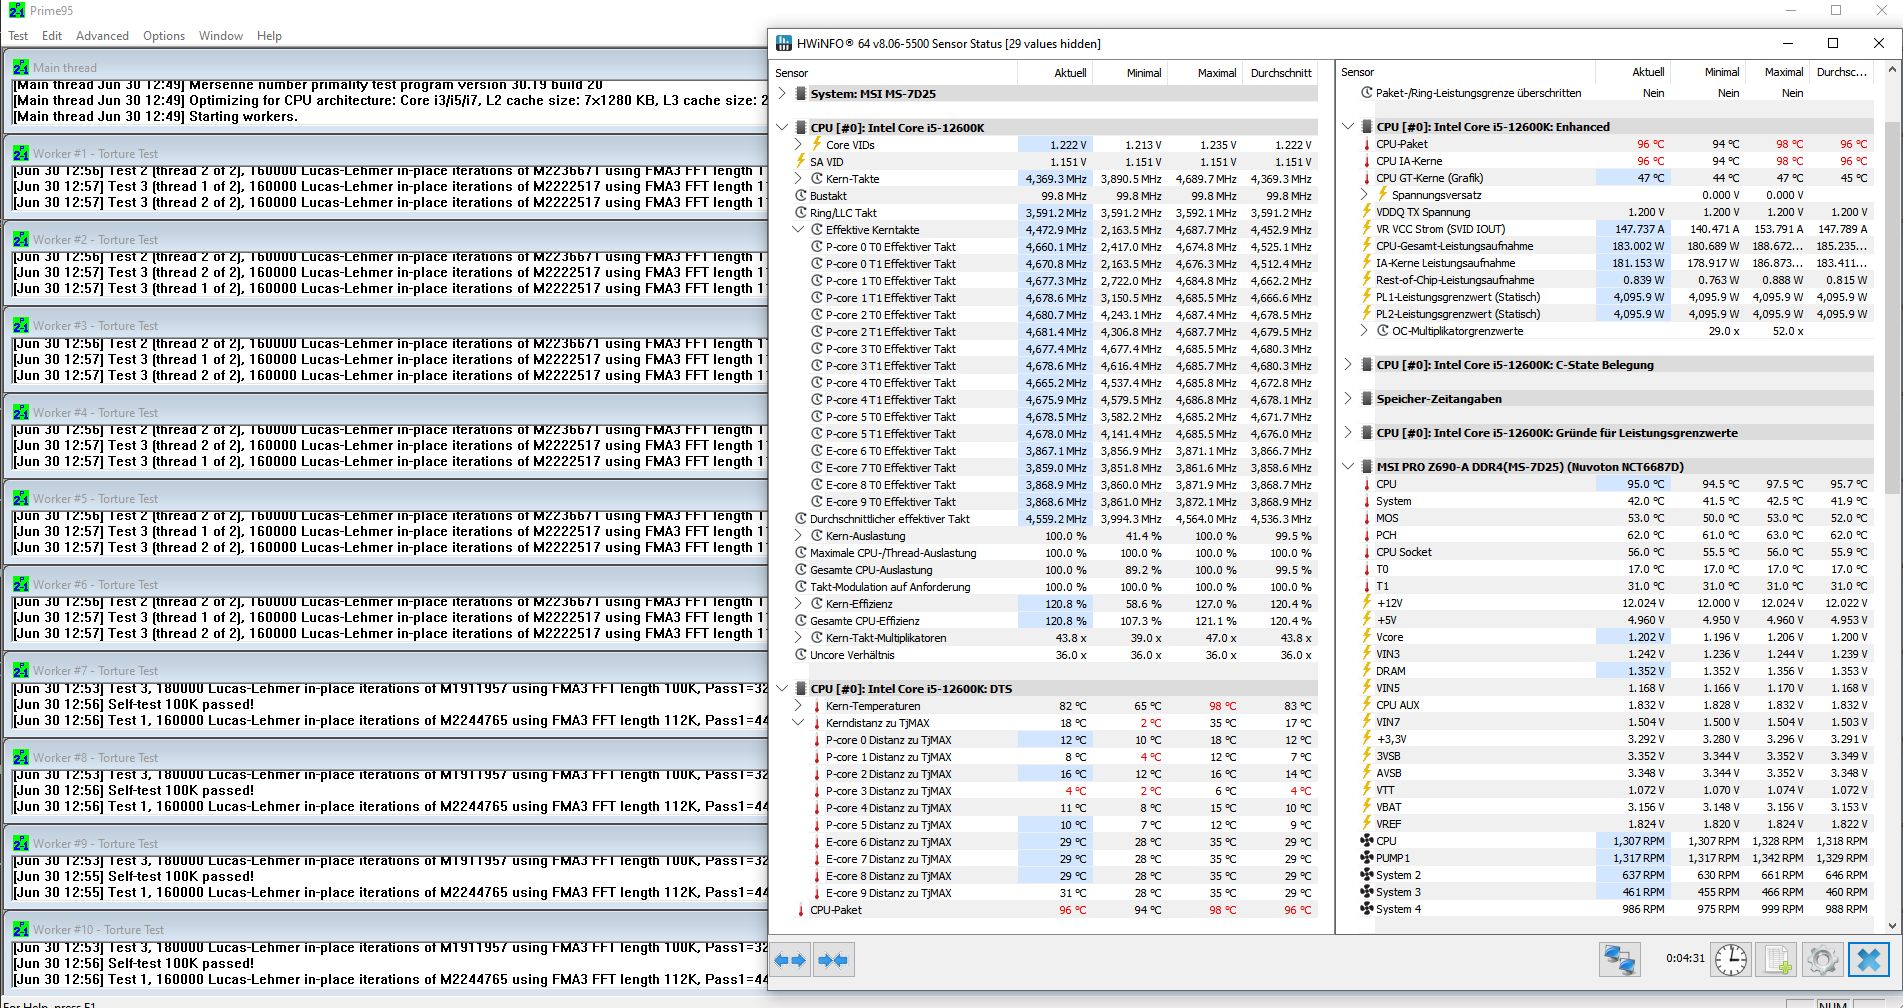Open the Help menu in Prime95
Viewport: 1903px width, 1008px height.
pos(269,36)
